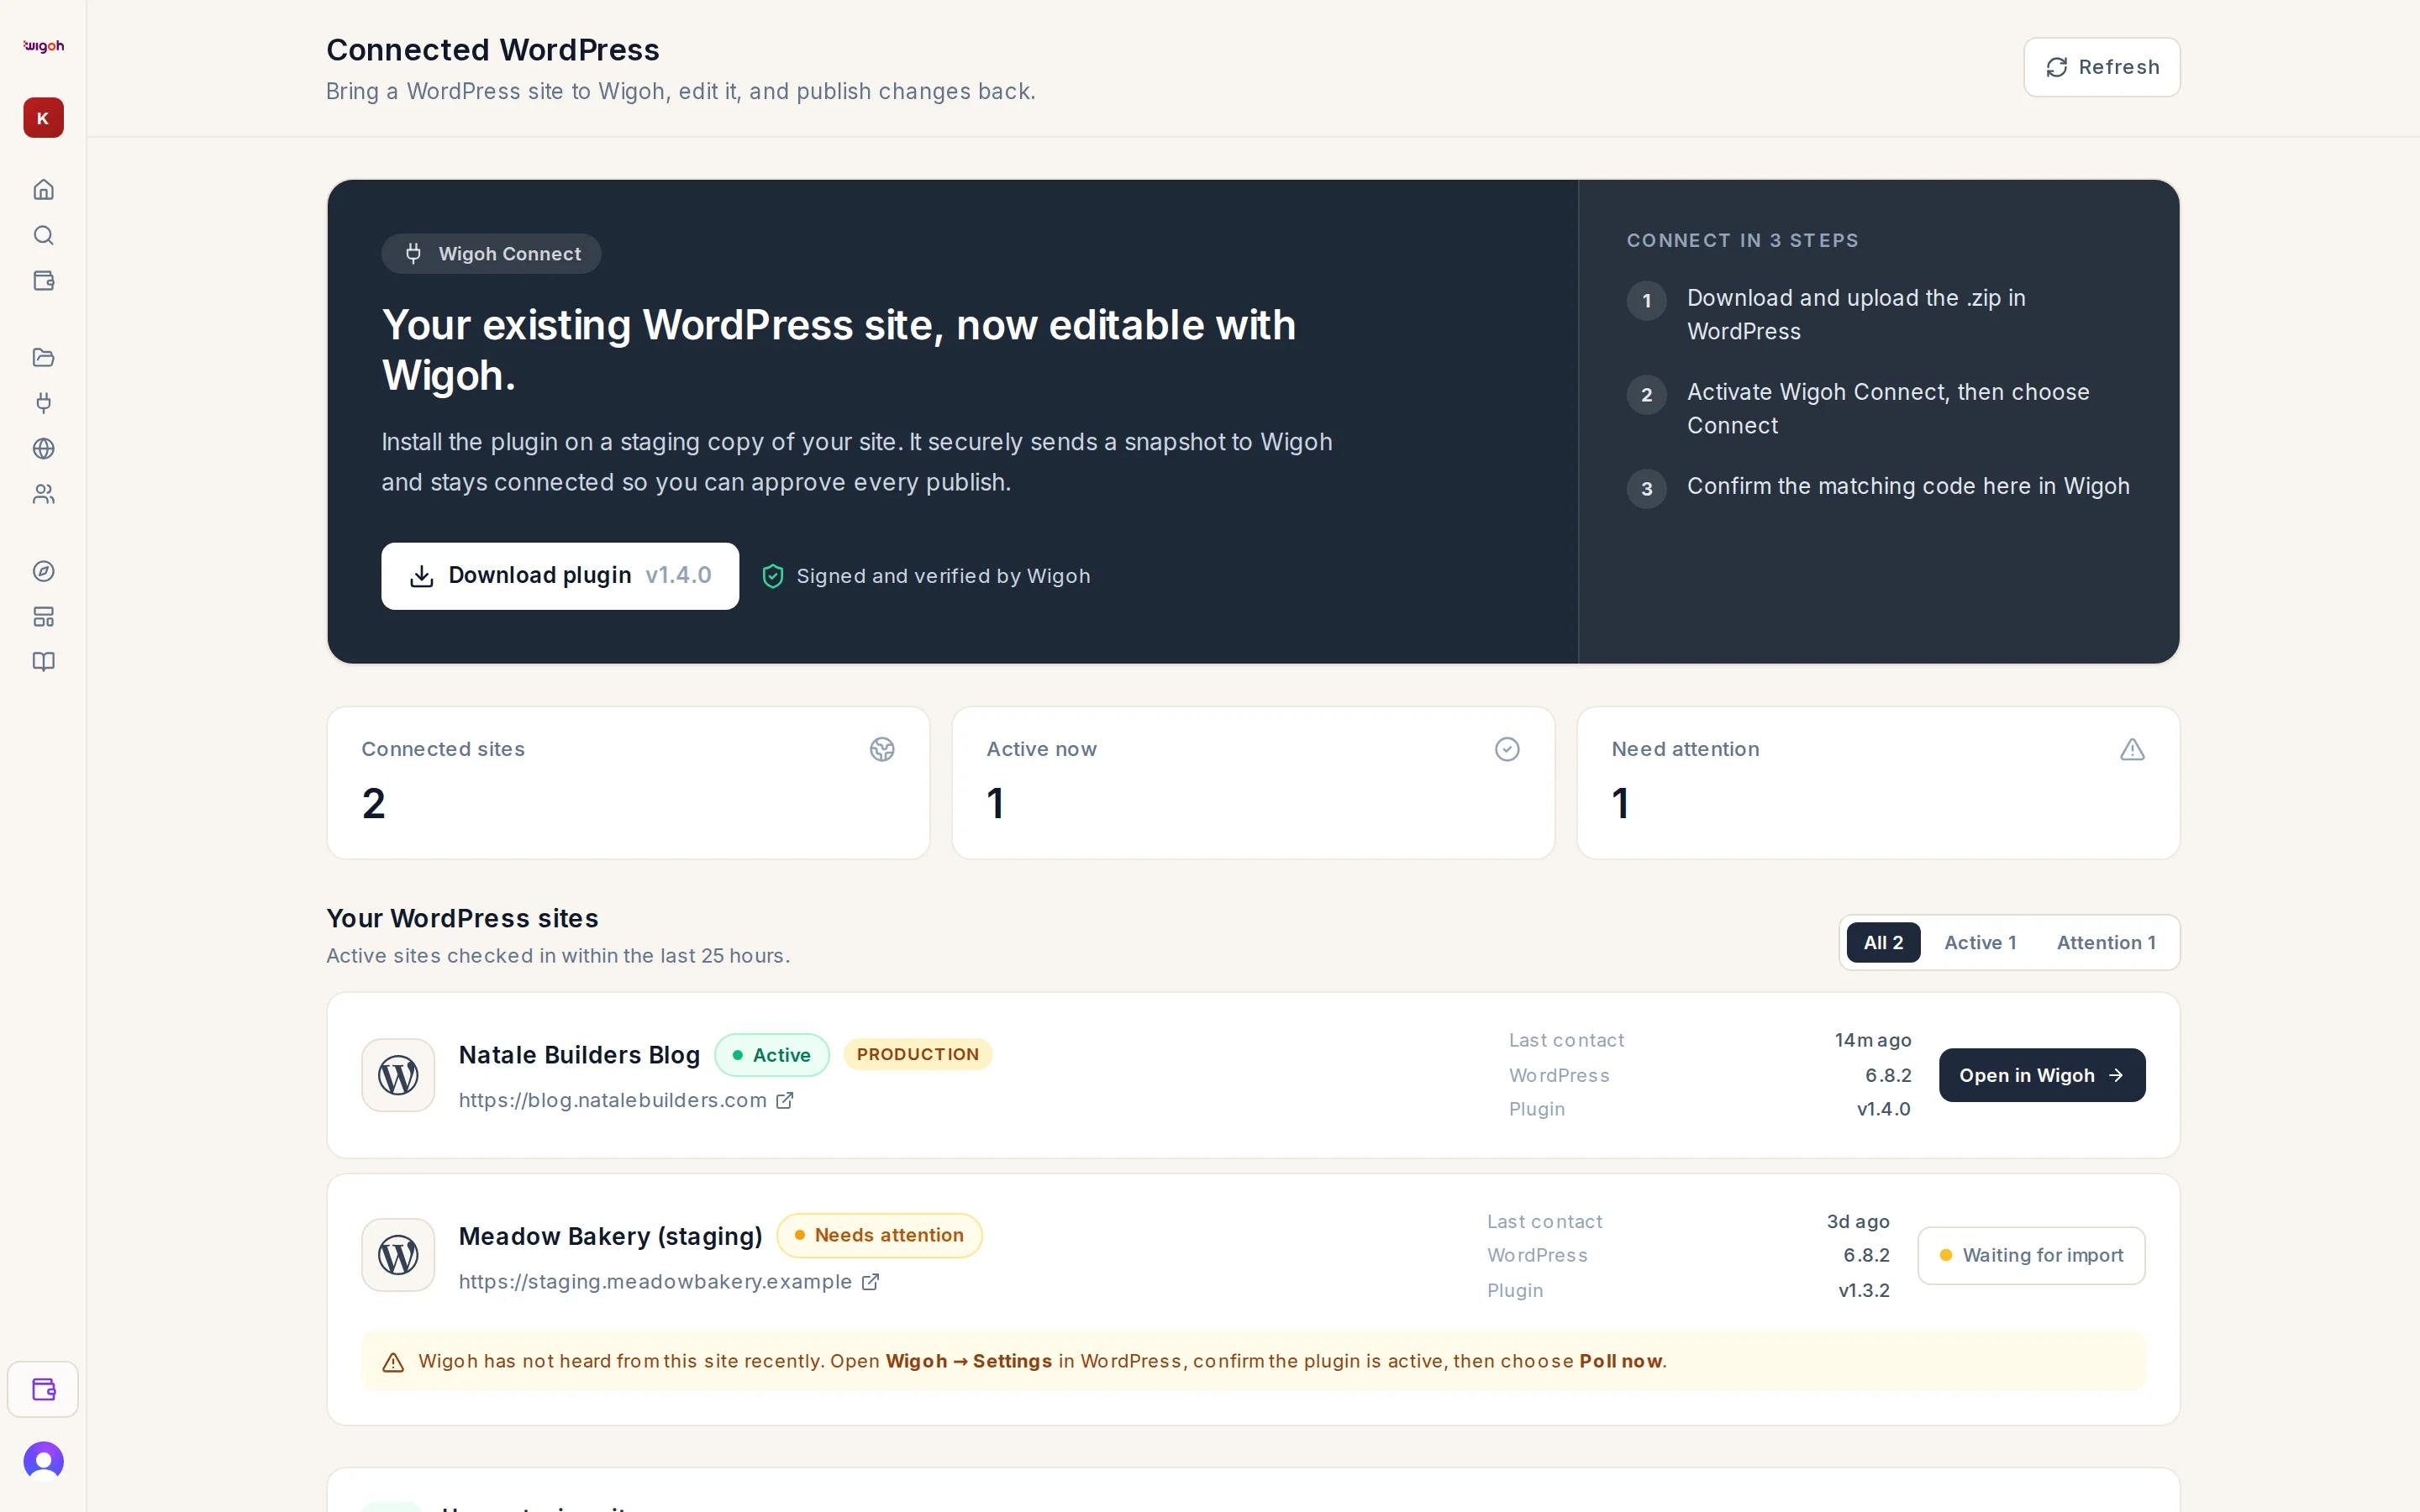The image size is (2420, 1512).
Task: Switch to the Active 1 filter tab
Action: (1980, 942)
